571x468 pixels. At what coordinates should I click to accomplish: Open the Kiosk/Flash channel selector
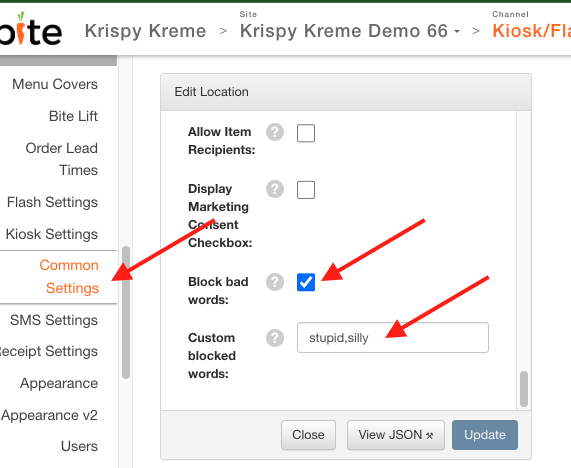(x=531, y=31)
